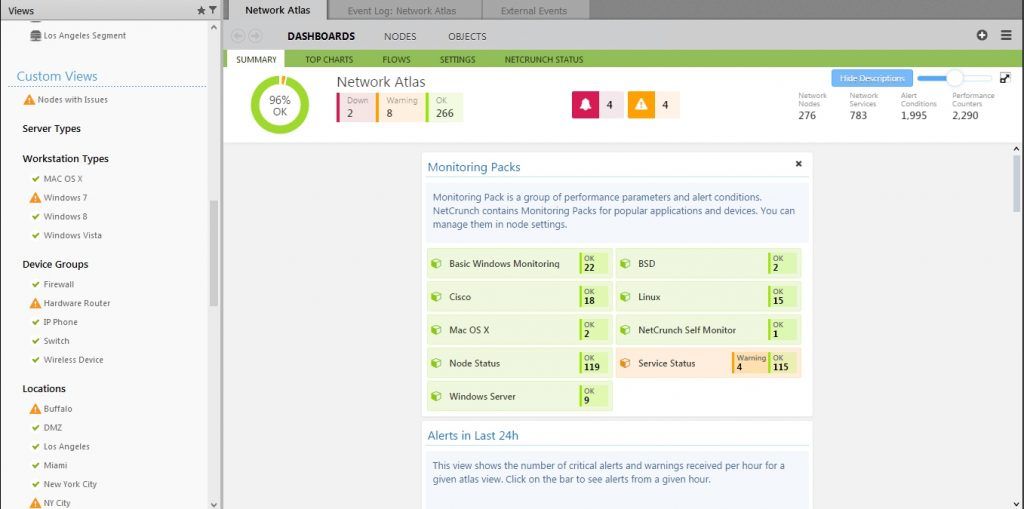
Task: Click the Warning 8 status box
Action: 400,107
